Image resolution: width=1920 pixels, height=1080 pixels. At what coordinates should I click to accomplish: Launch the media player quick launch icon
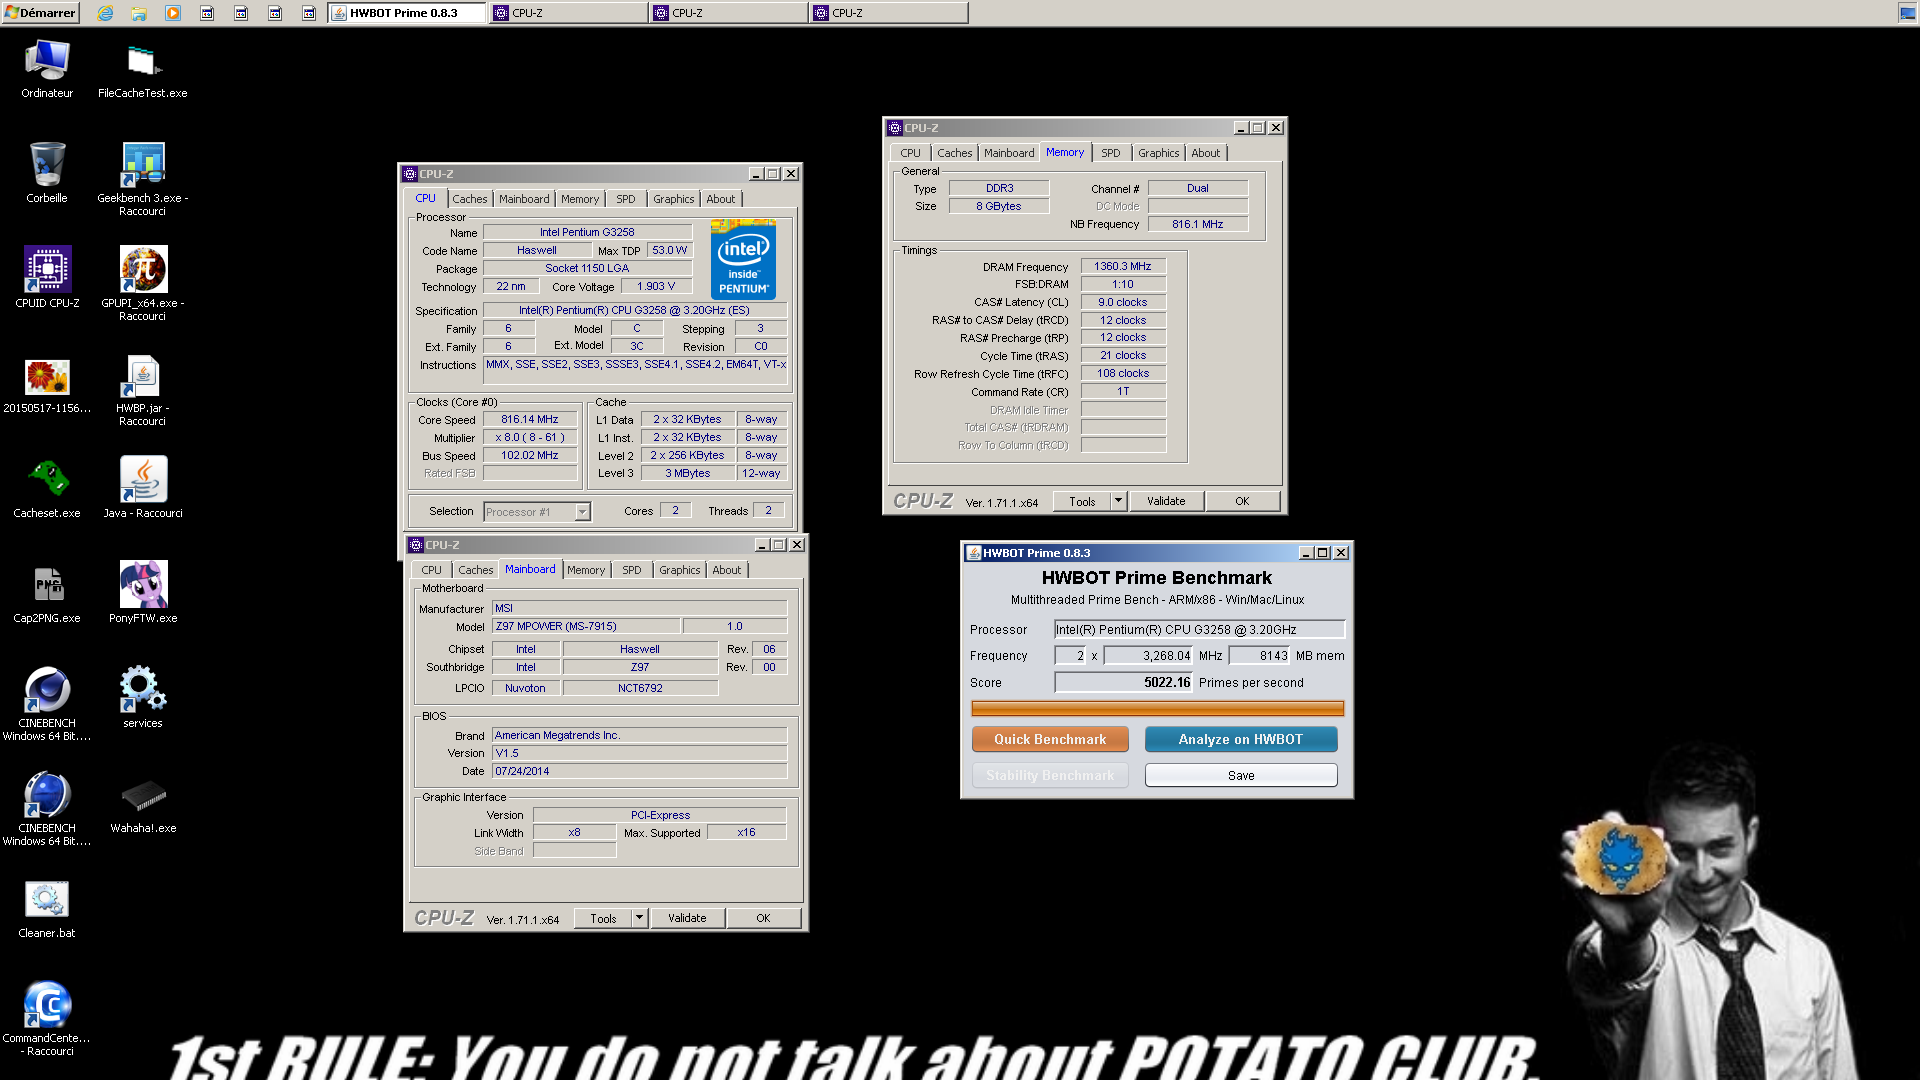[x=173, y=13]
